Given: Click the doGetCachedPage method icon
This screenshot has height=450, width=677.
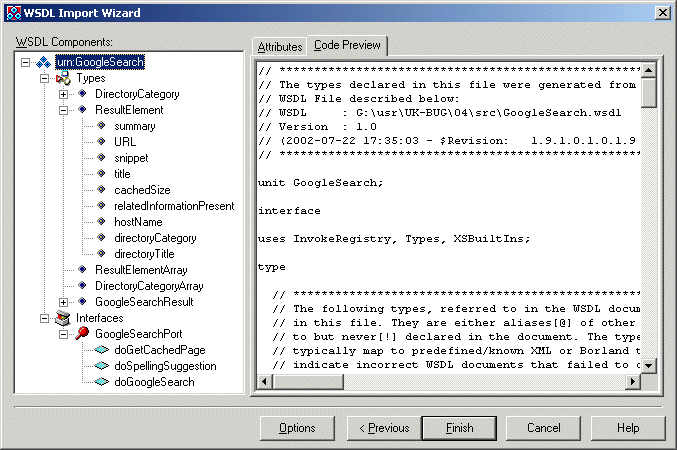Looking at the screenshot, I should coord(101,350).
